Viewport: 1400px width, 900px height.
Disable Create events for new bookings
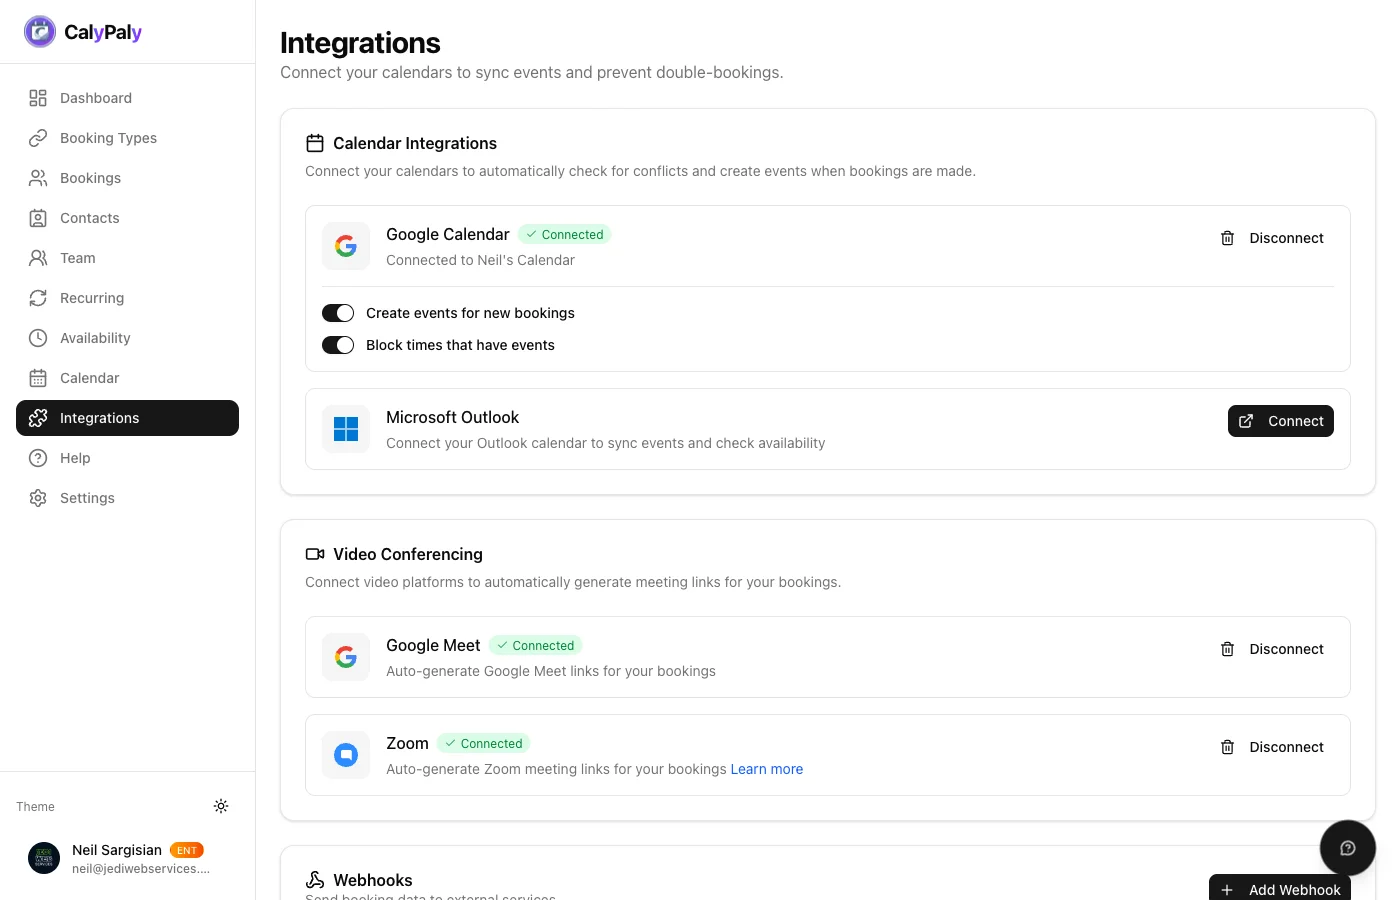click(338, 313)
